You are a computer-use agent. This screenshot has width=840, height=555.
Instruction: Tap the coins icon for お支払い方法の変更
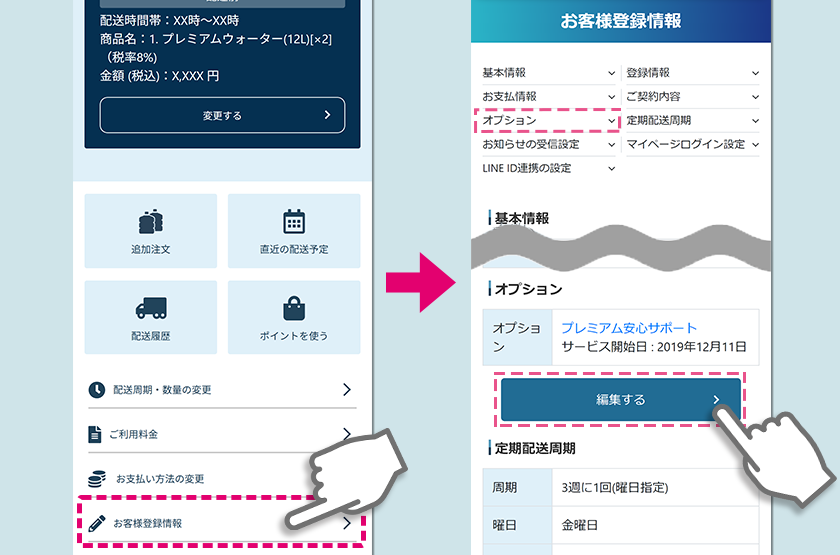(97, 479)
